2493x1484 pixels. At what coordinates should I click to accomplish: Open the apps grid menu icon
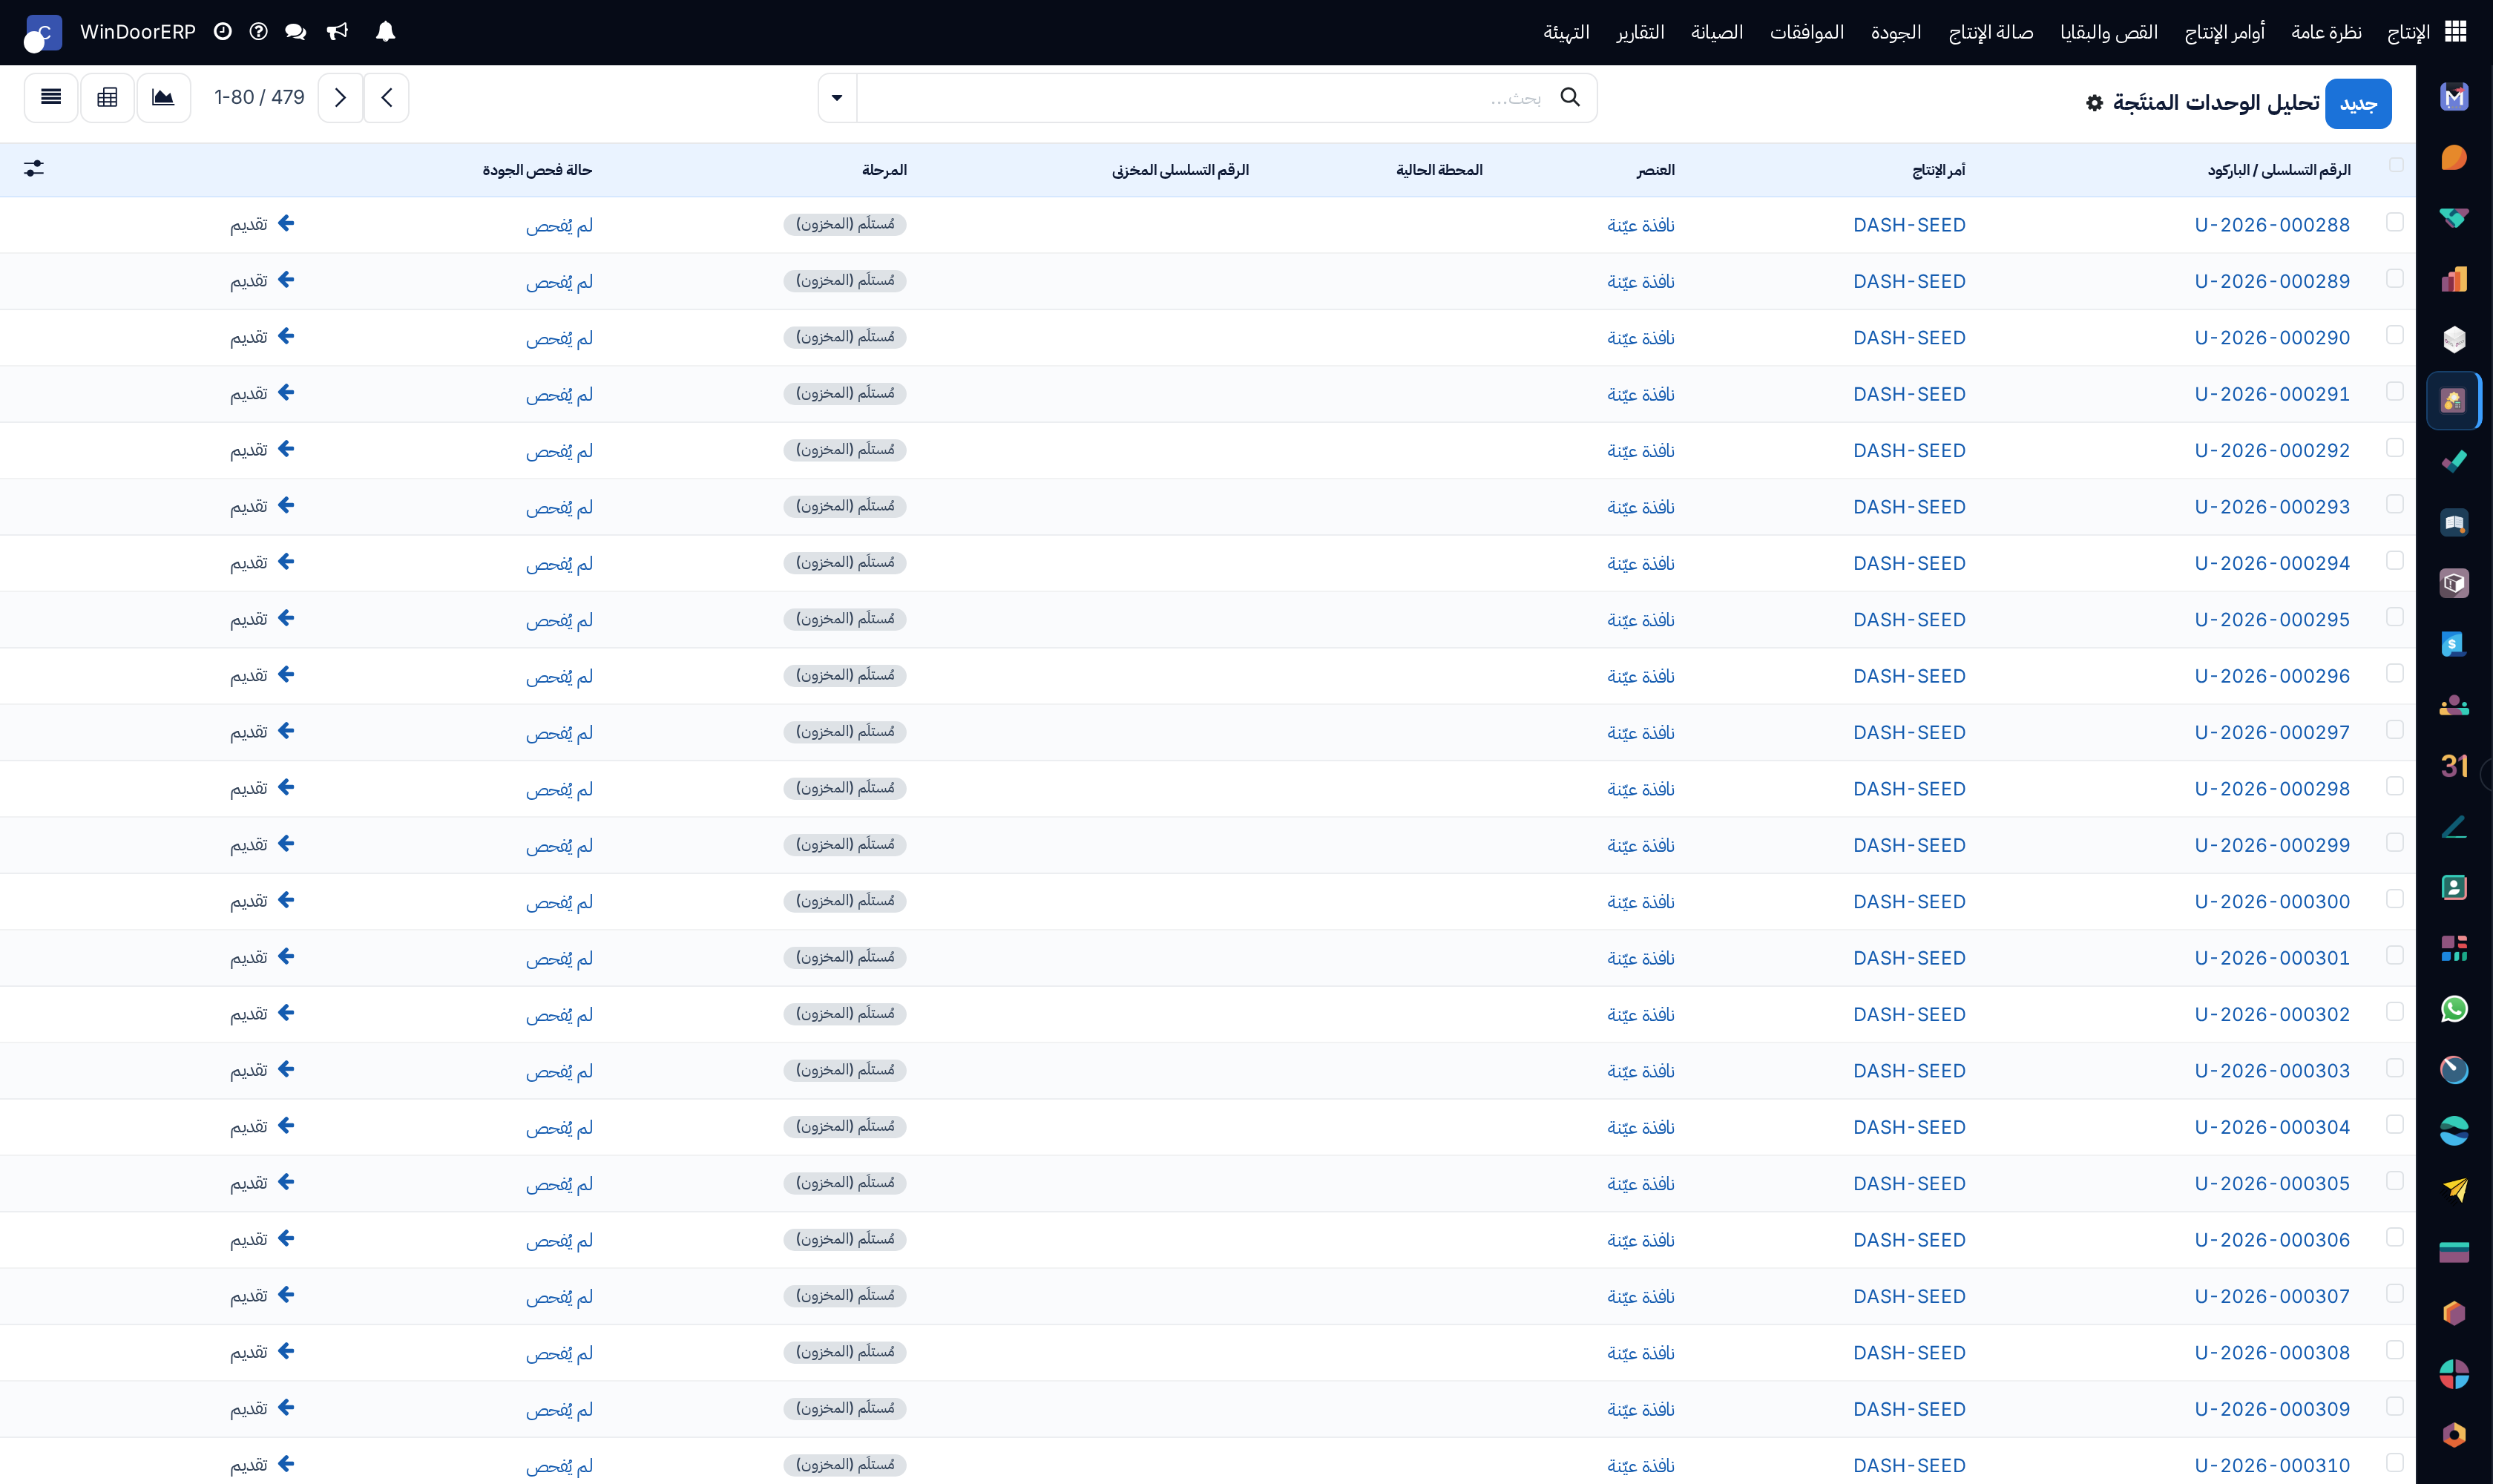(2456, 32)
